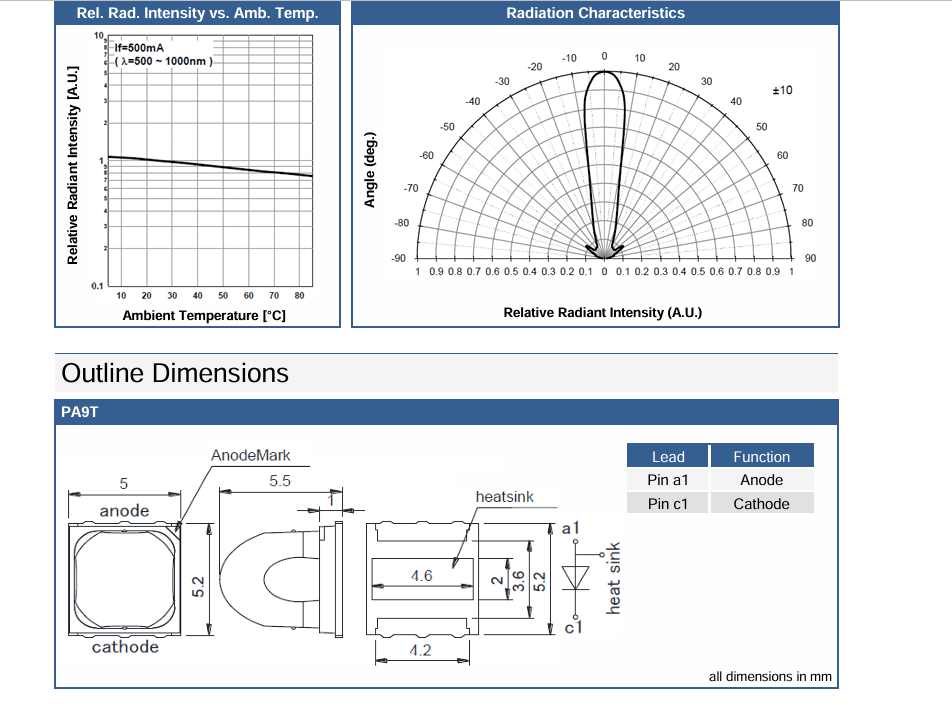Click the 'all dimensions in mm' note
The image size is (952, 710).
point(770,676)
